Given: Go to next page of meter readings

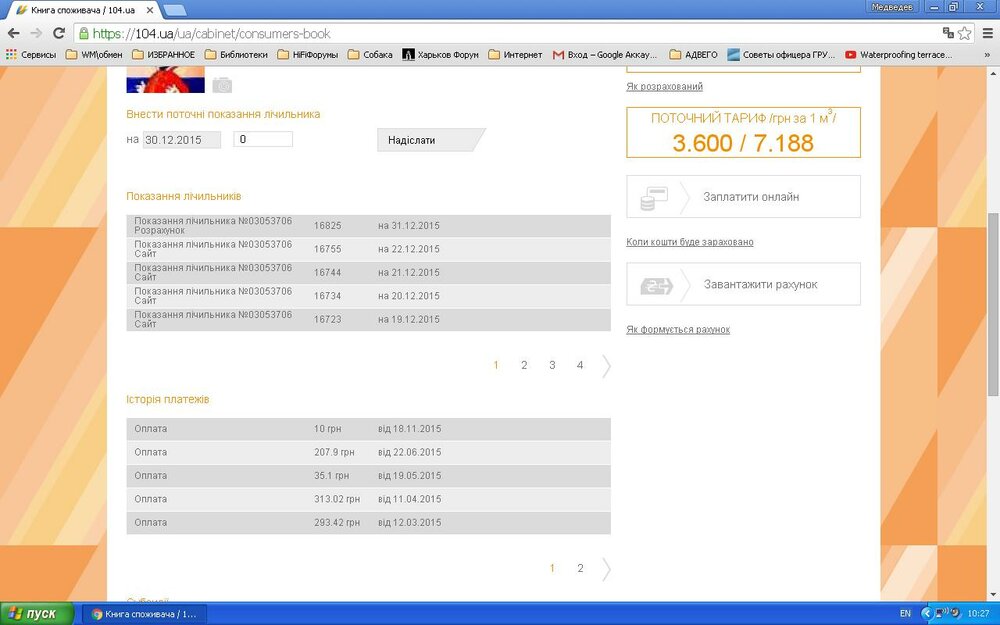Looking at the screenshot, I should tap(606, 366).
